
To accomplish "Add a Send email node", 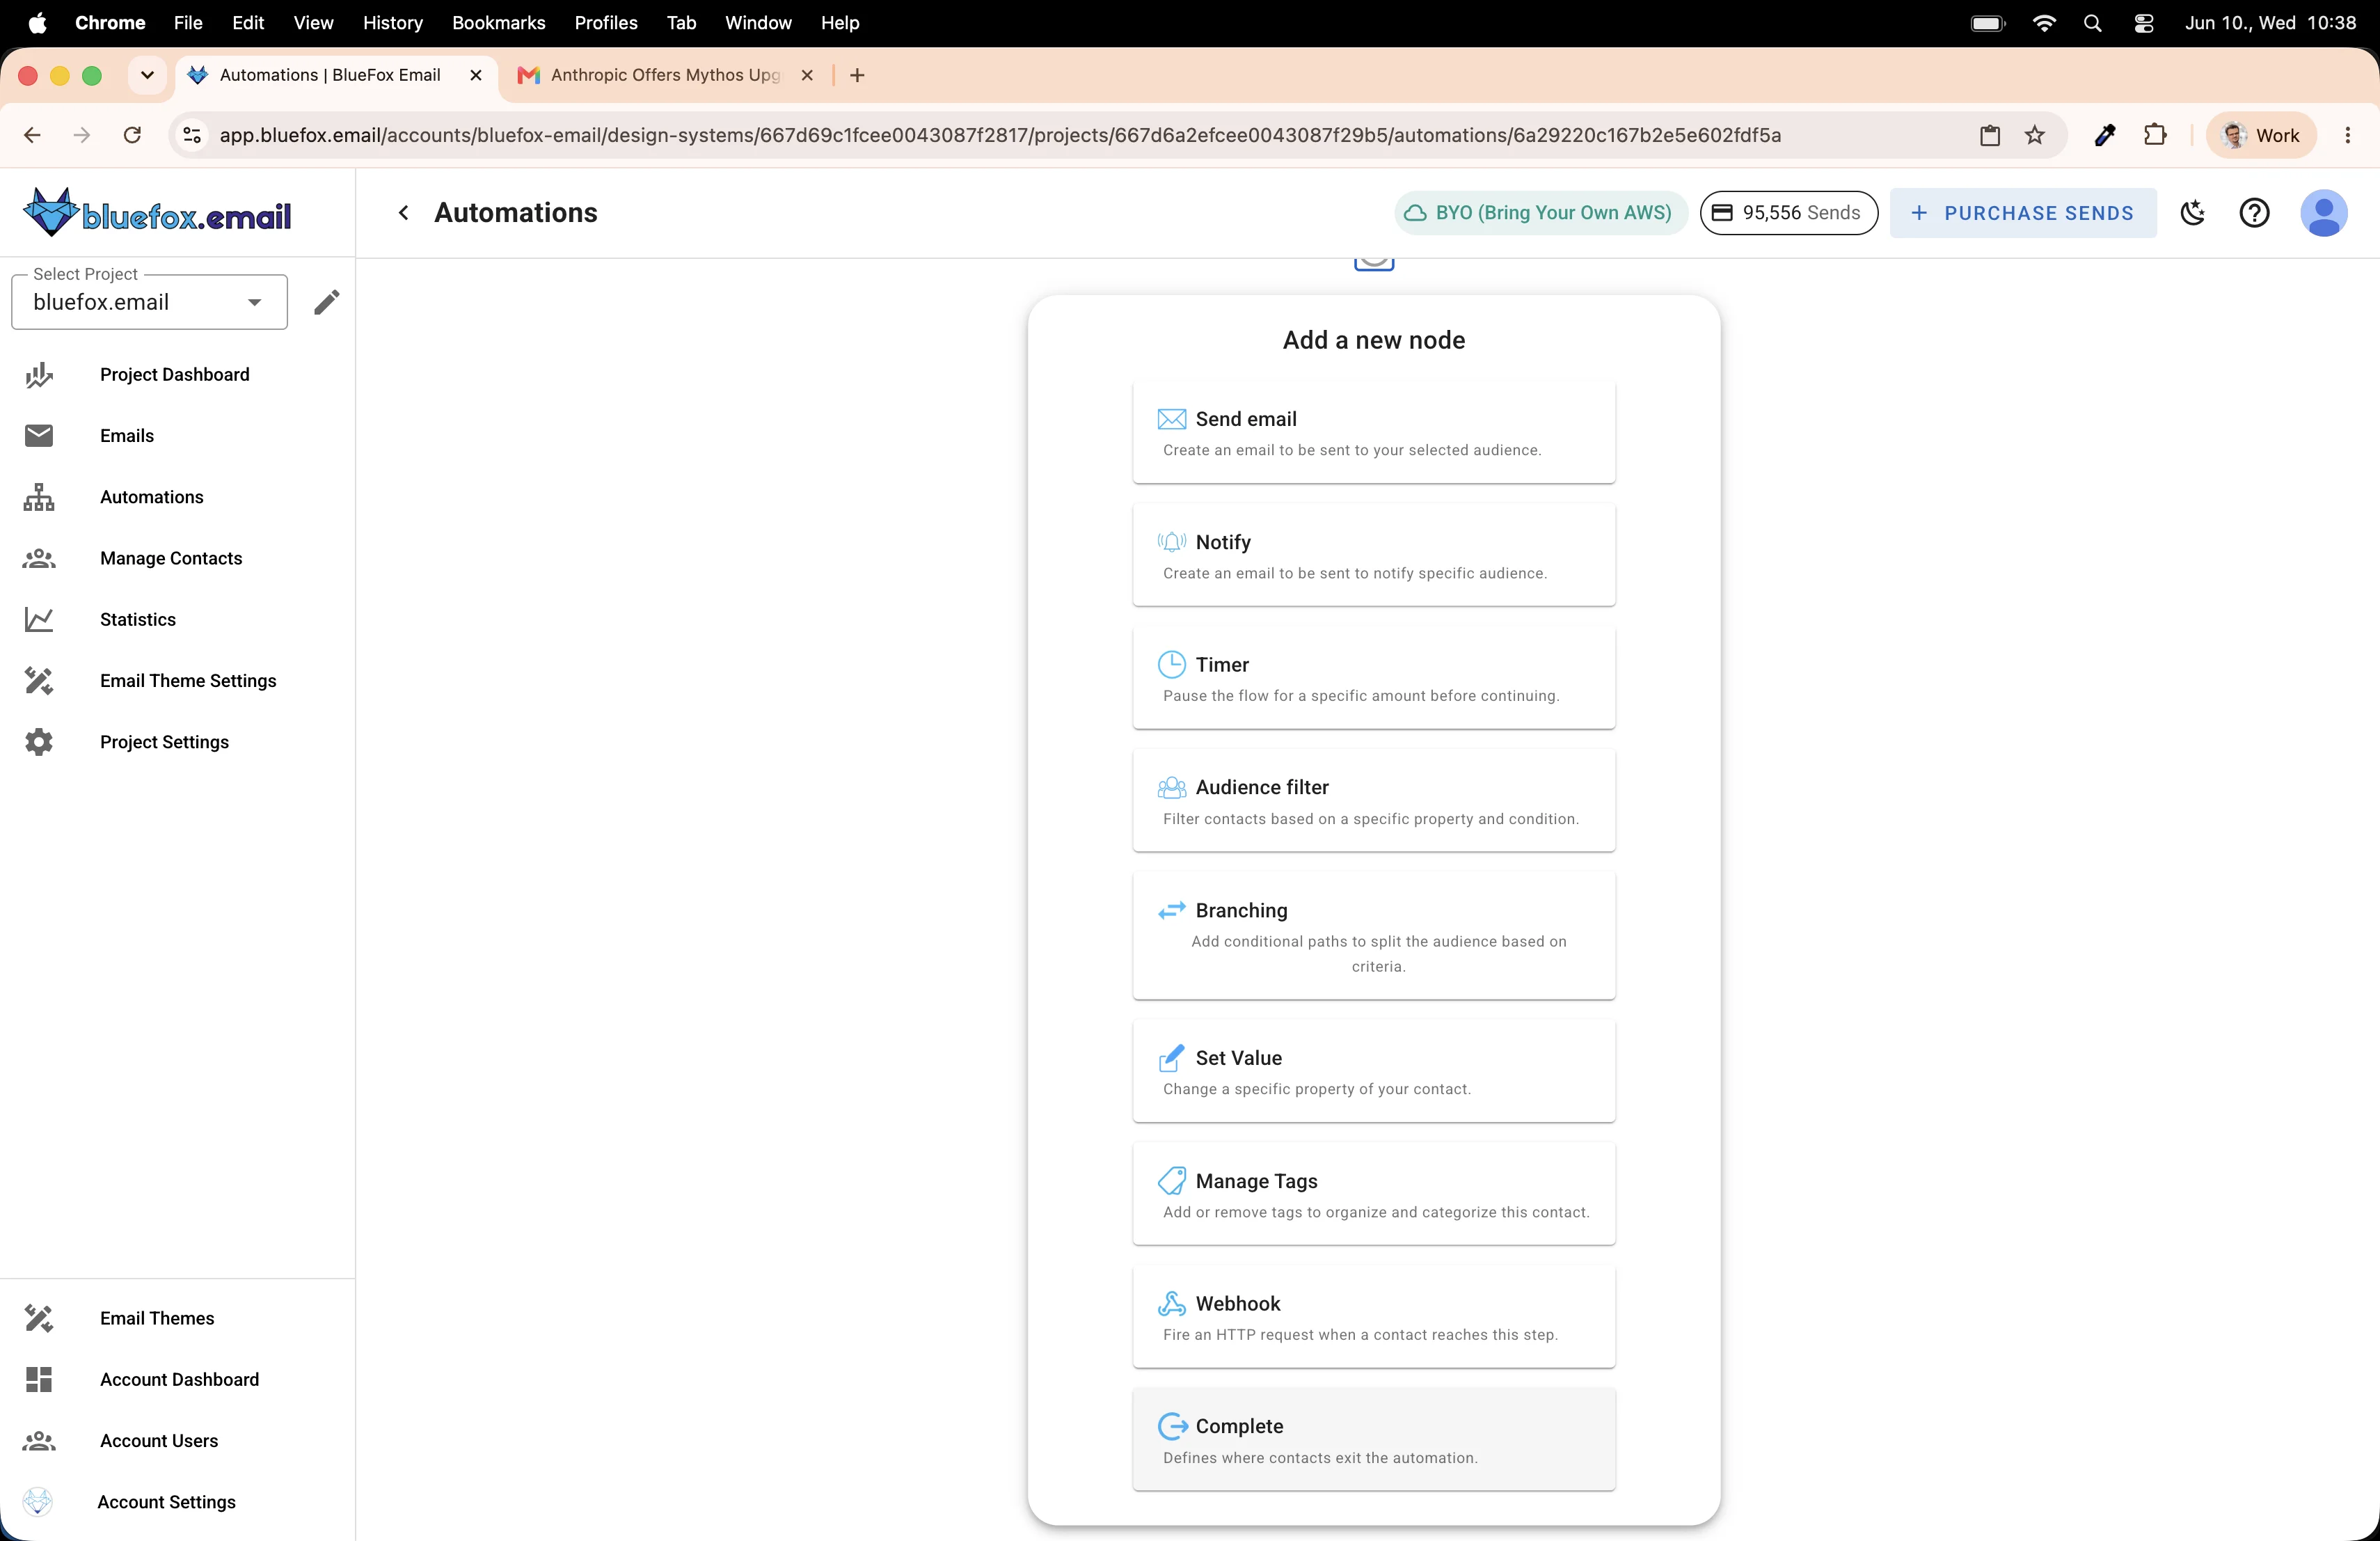I will tap(1374, 433).
